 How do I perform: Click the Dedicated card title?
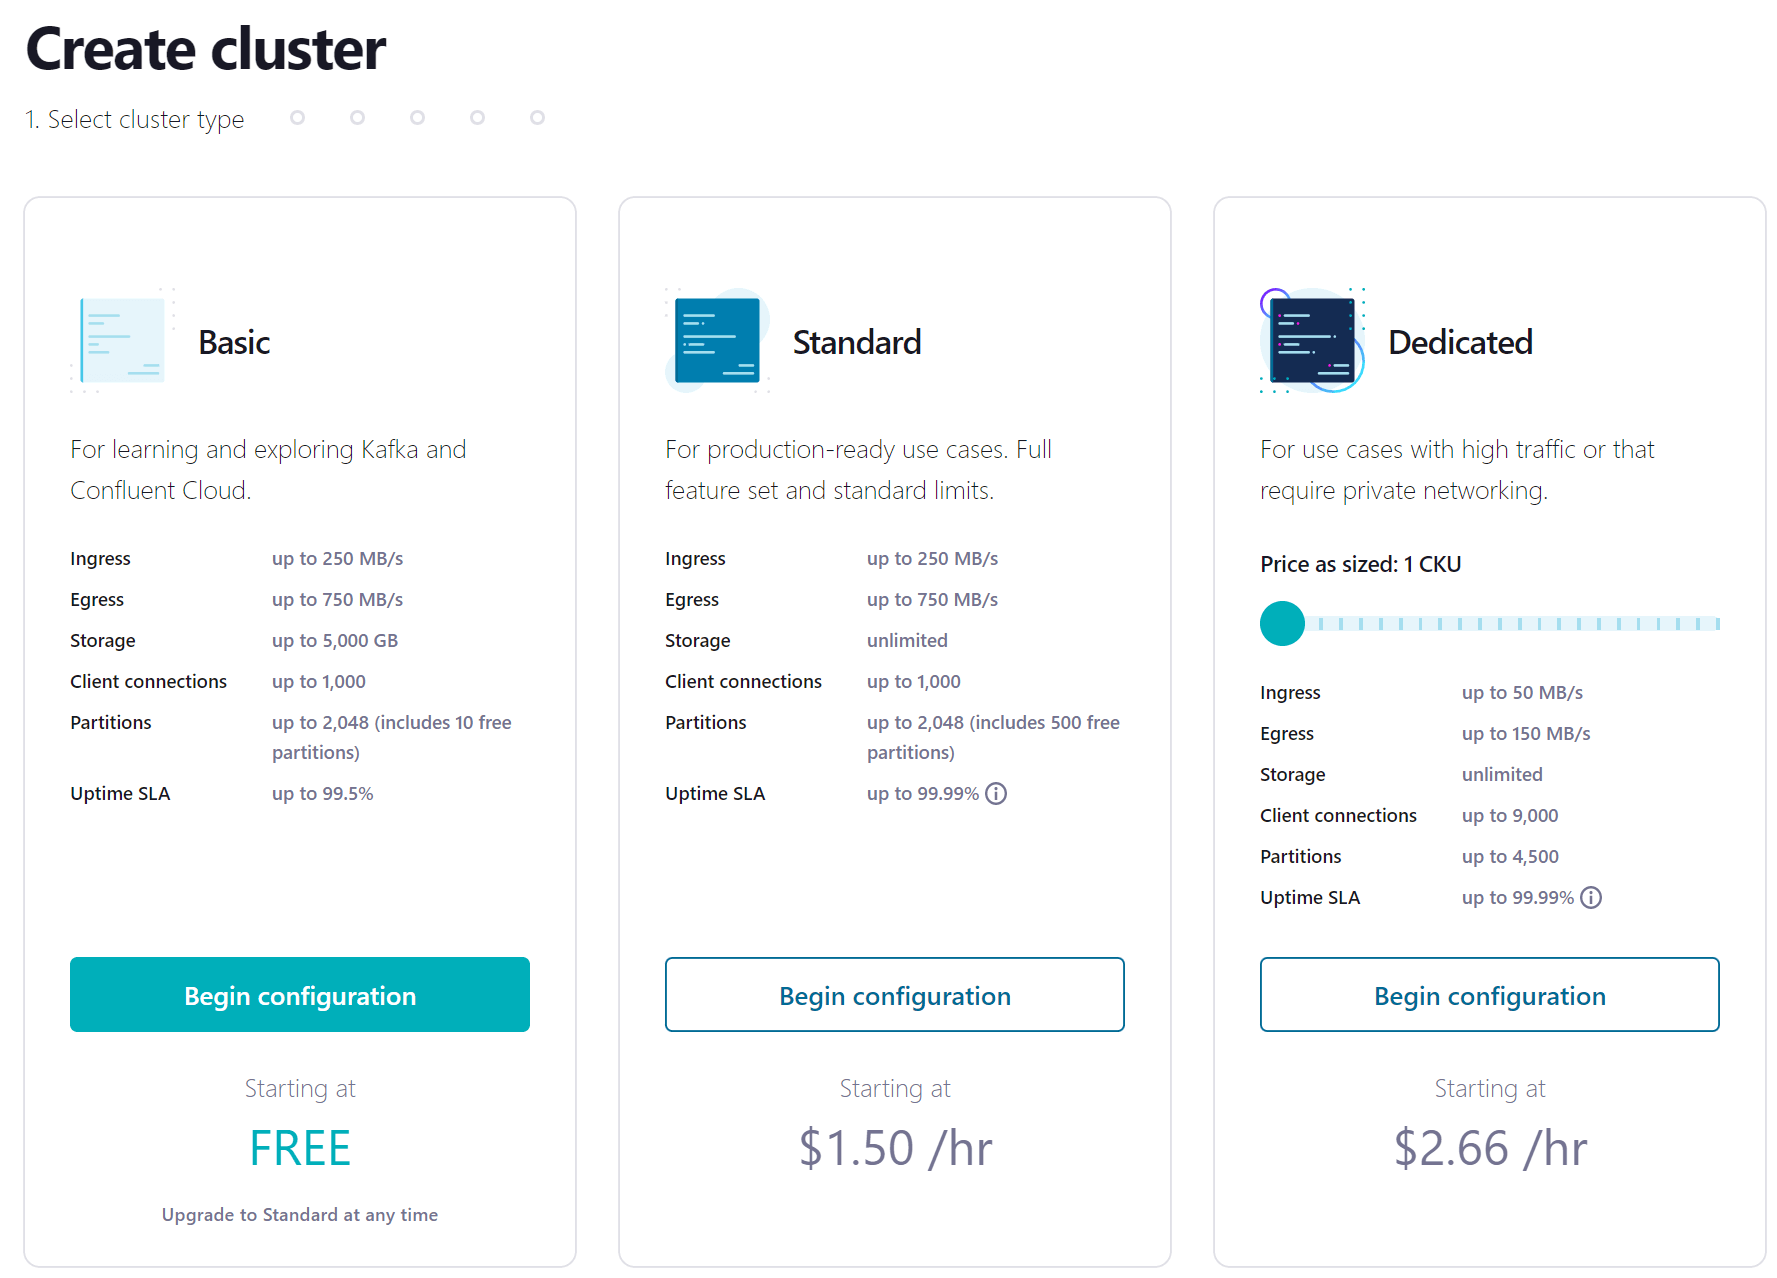[x=1460, y=342]
